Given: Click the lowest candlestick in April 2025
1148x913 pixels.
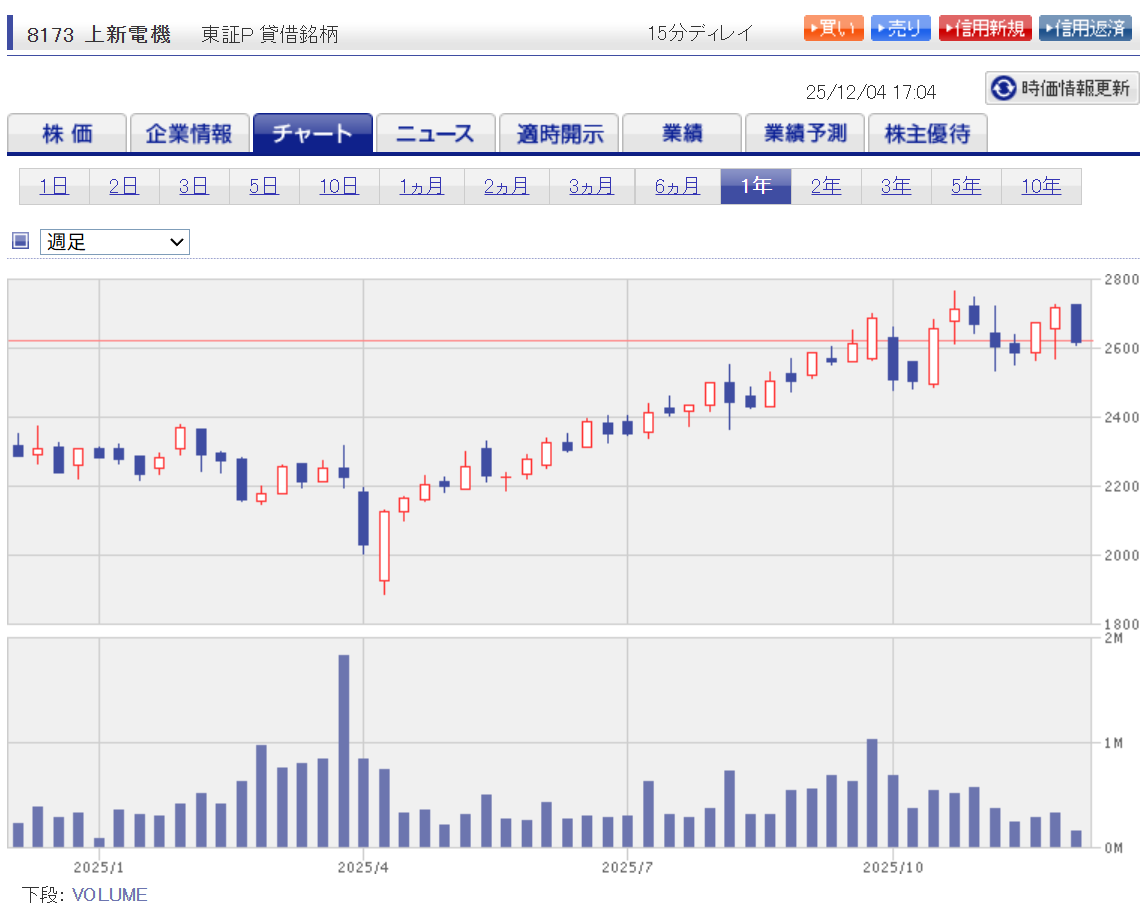Looking at the screenshot, I should (383, 545).
